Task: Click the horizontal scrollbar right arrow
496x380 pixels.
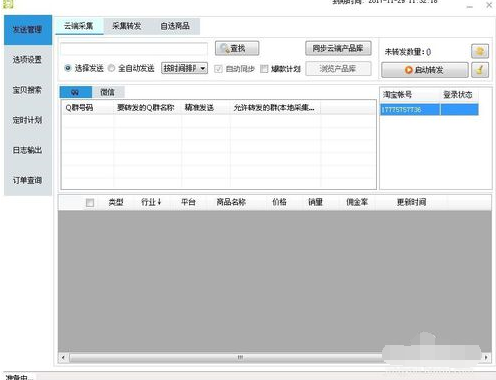Action: [x=486, y=358]
